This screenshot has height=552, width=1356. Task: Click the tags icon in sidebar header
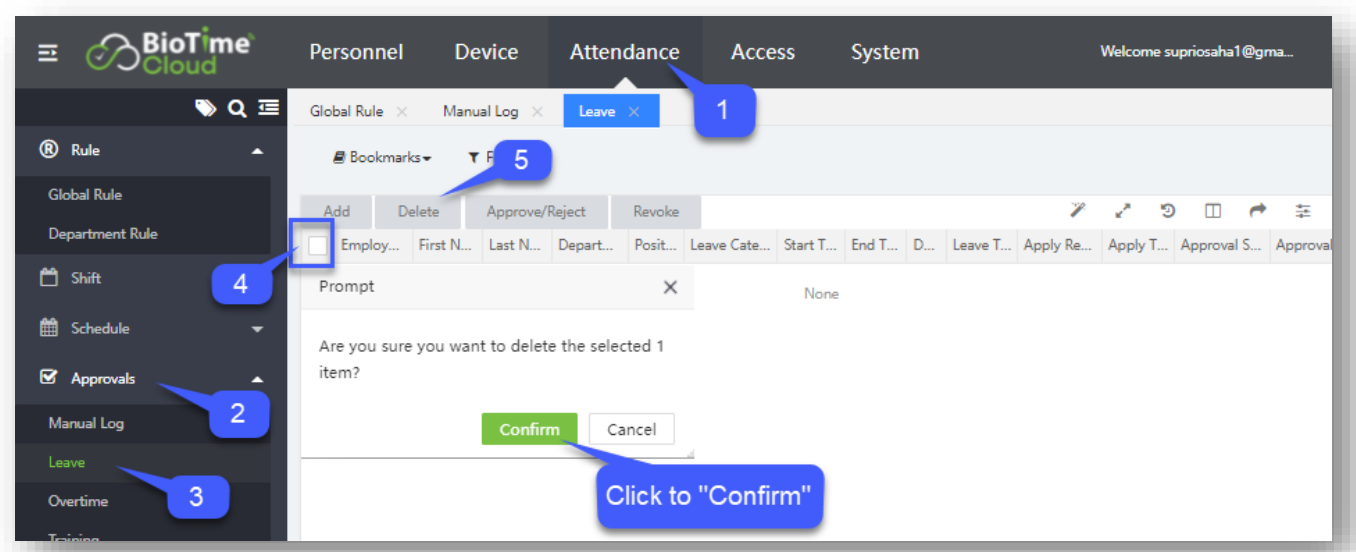click(x=205, y=108)
